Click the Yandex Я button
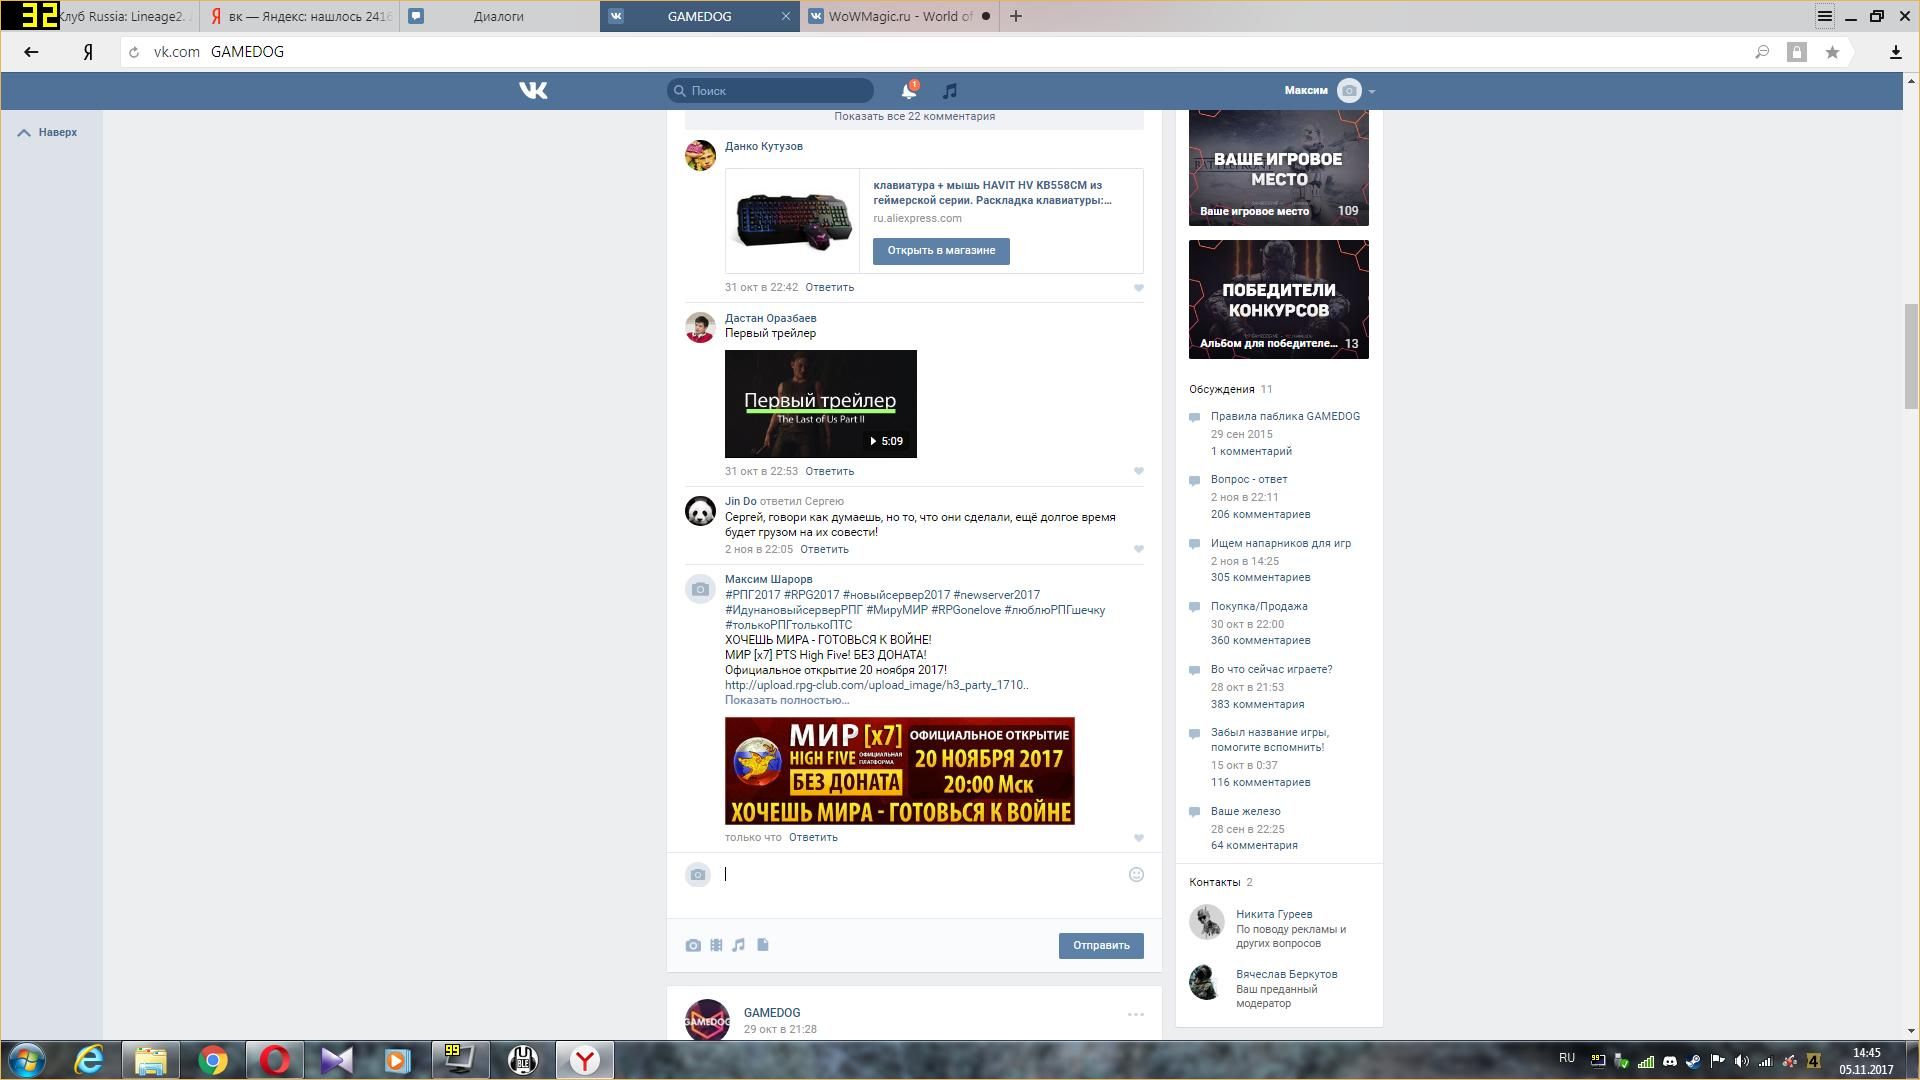This screenshot has height=1080, width=1920. [x=88, y=52]
